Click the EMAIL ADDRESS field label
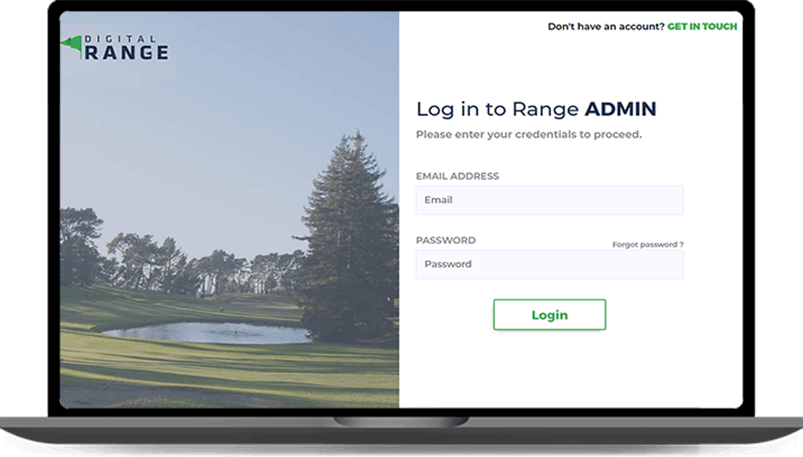Screen dimensions: 803x457 (457, 176)
